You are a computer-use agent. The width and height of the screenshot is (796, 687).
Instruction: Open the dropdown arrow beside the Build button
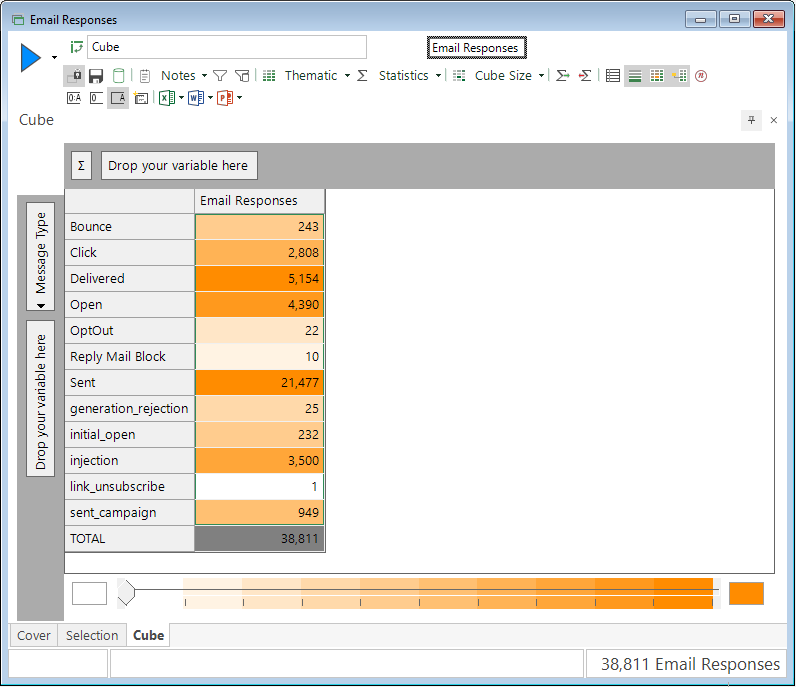click(x=54, y=57)
